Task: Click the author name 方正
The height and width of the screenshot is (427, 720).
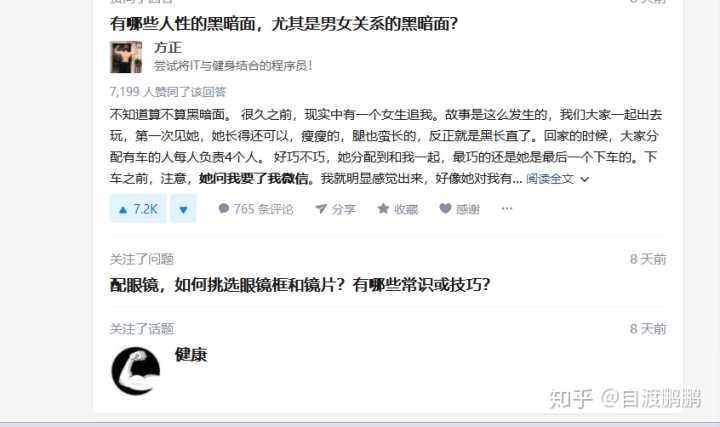Action: point(168,48)
